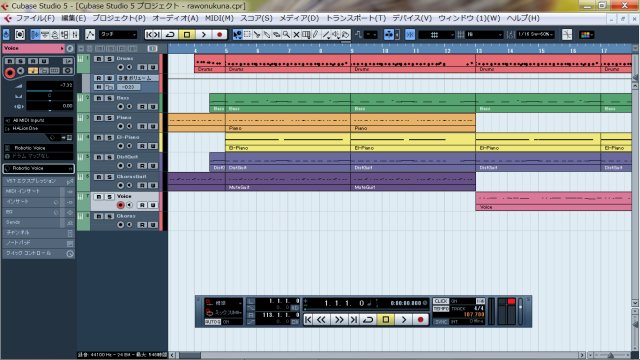Adjust transport panel output level slider

tap(520, 311)
